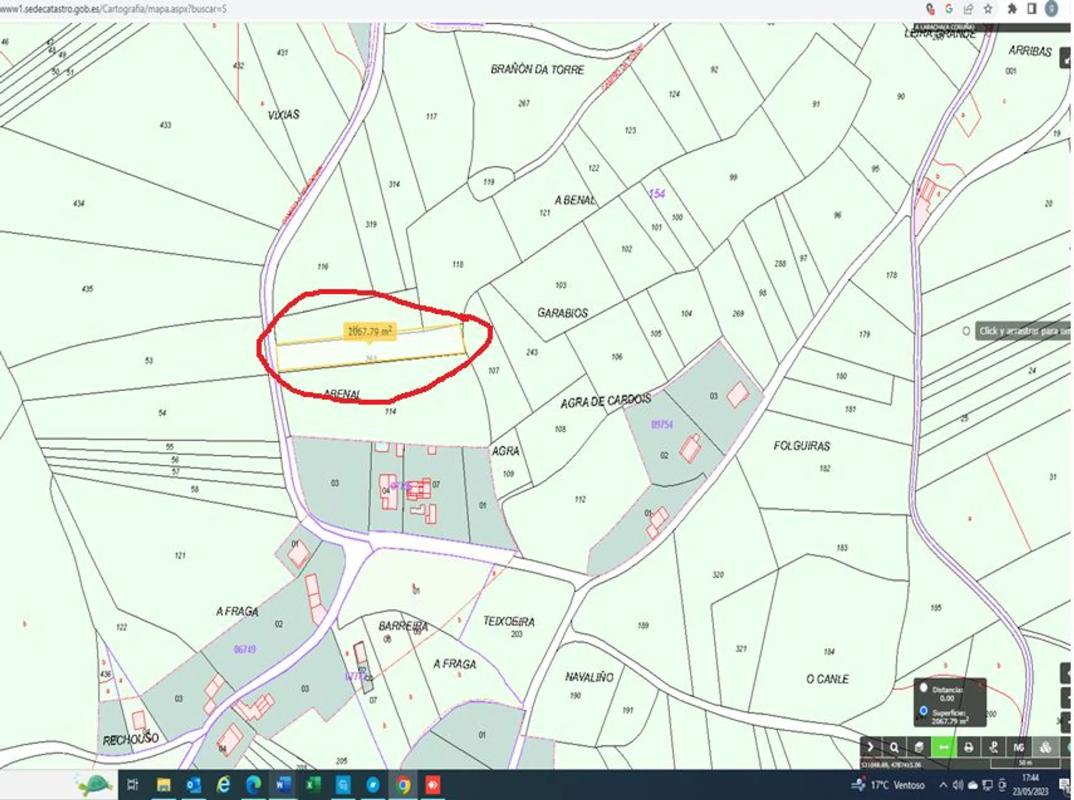Expand the map toolbar arrow
The image size is (1074, 800).
871,747
